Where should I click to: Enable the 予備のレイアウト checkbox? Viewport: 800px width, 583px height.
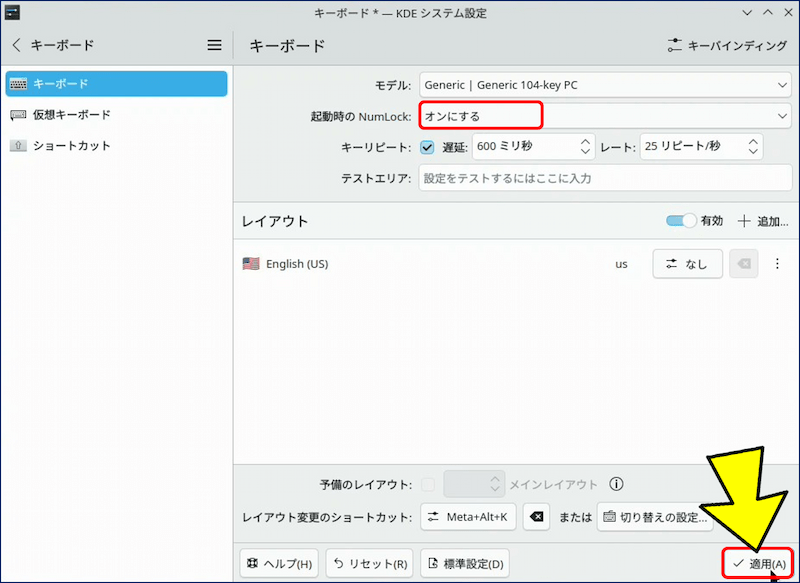[x=428, y=485]
